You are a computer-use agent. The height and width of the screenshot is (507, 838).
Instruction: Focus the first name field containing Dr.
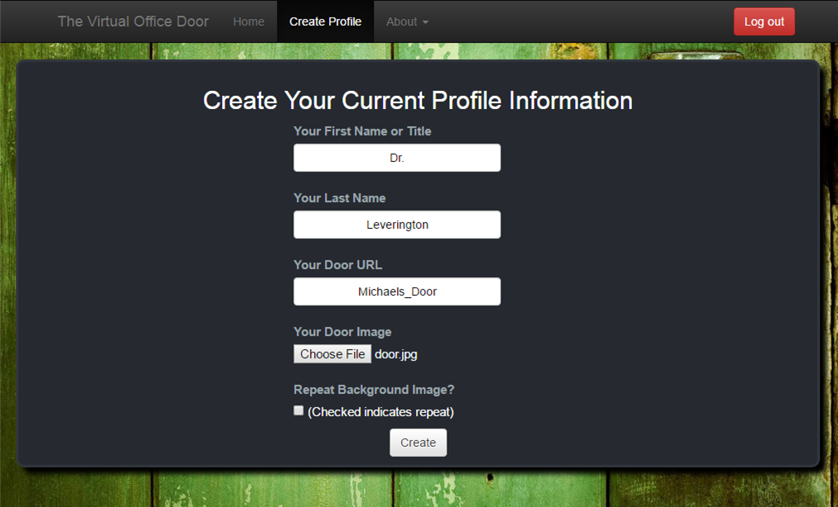click(x=397, y=158)
